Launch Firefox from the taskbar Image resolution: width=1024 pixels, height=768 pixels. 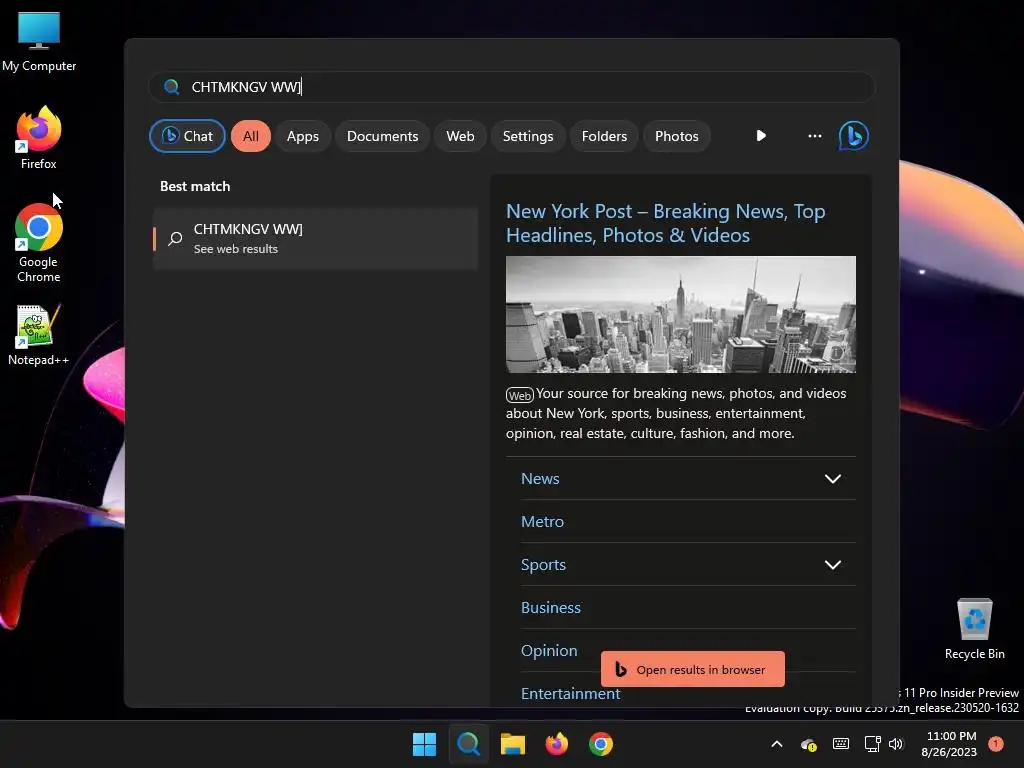click(556, 744)
